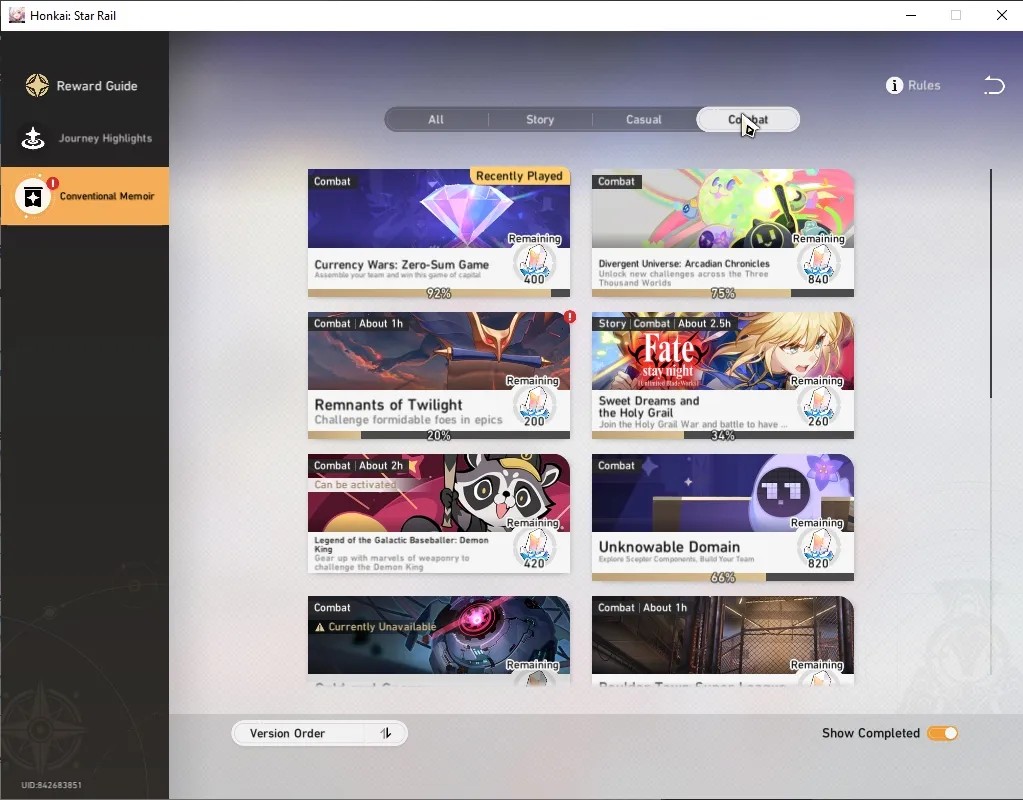Image resolution: width=1023 pixels, height=800 pixels.
Task: Open the Remnants of Twilight card
Action: click(438, 375)
